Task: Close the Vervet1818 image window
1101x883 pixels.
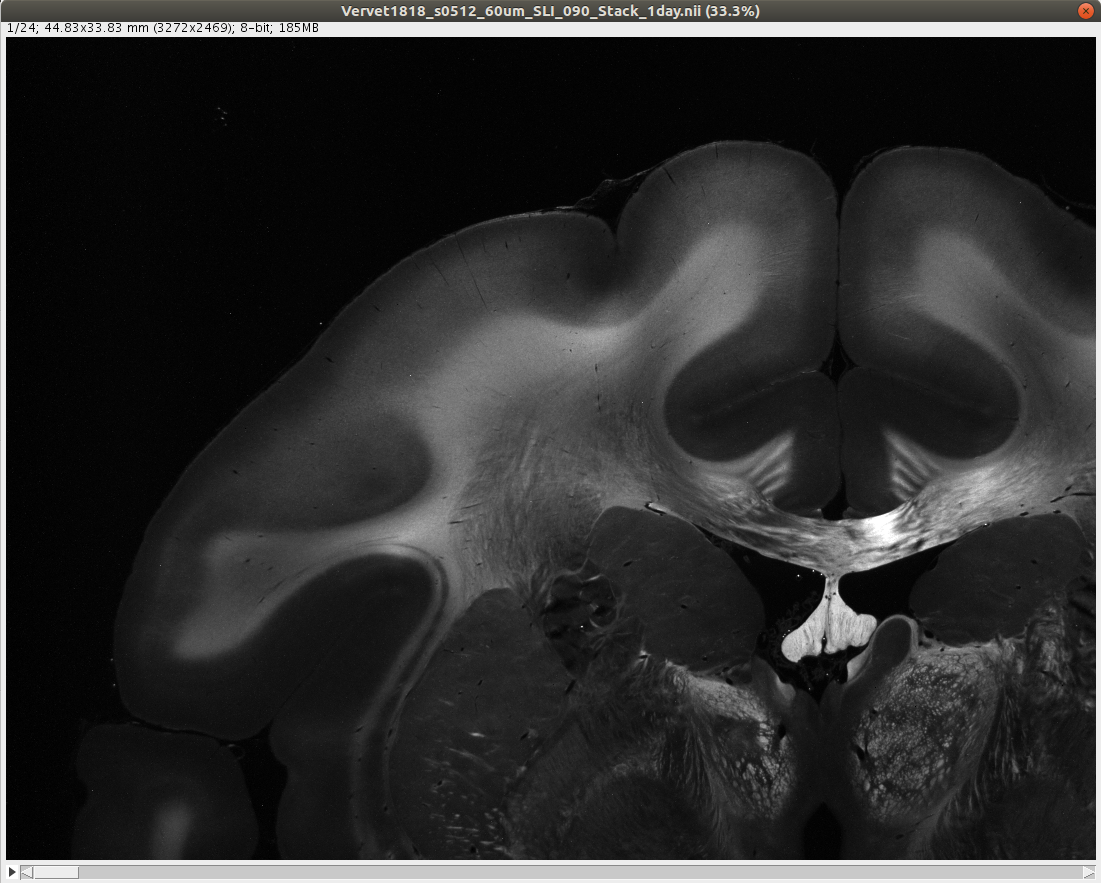Action: pos(1085,10)
